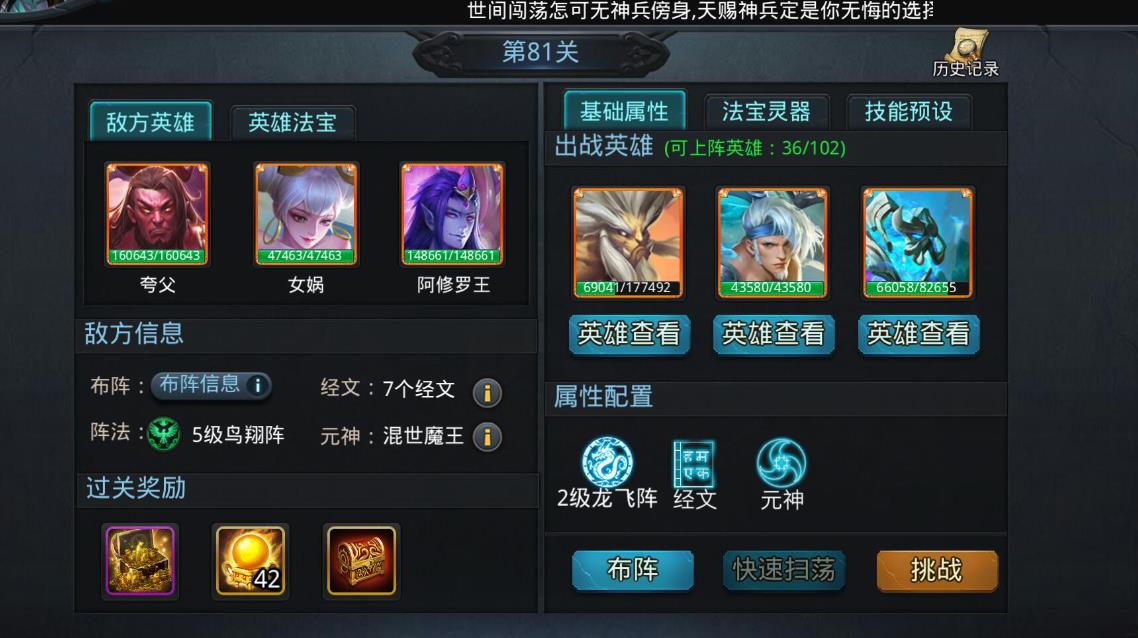Select the 敌方英雄 tab
This screenshot has width=1138, height=638.
[x=151, y=121]
